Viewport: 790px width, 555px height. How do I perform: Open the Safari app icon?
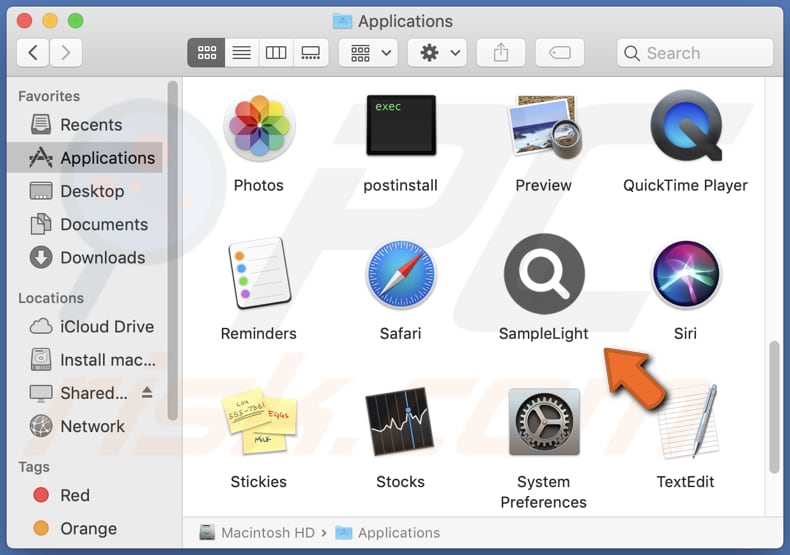pos(400,275)
